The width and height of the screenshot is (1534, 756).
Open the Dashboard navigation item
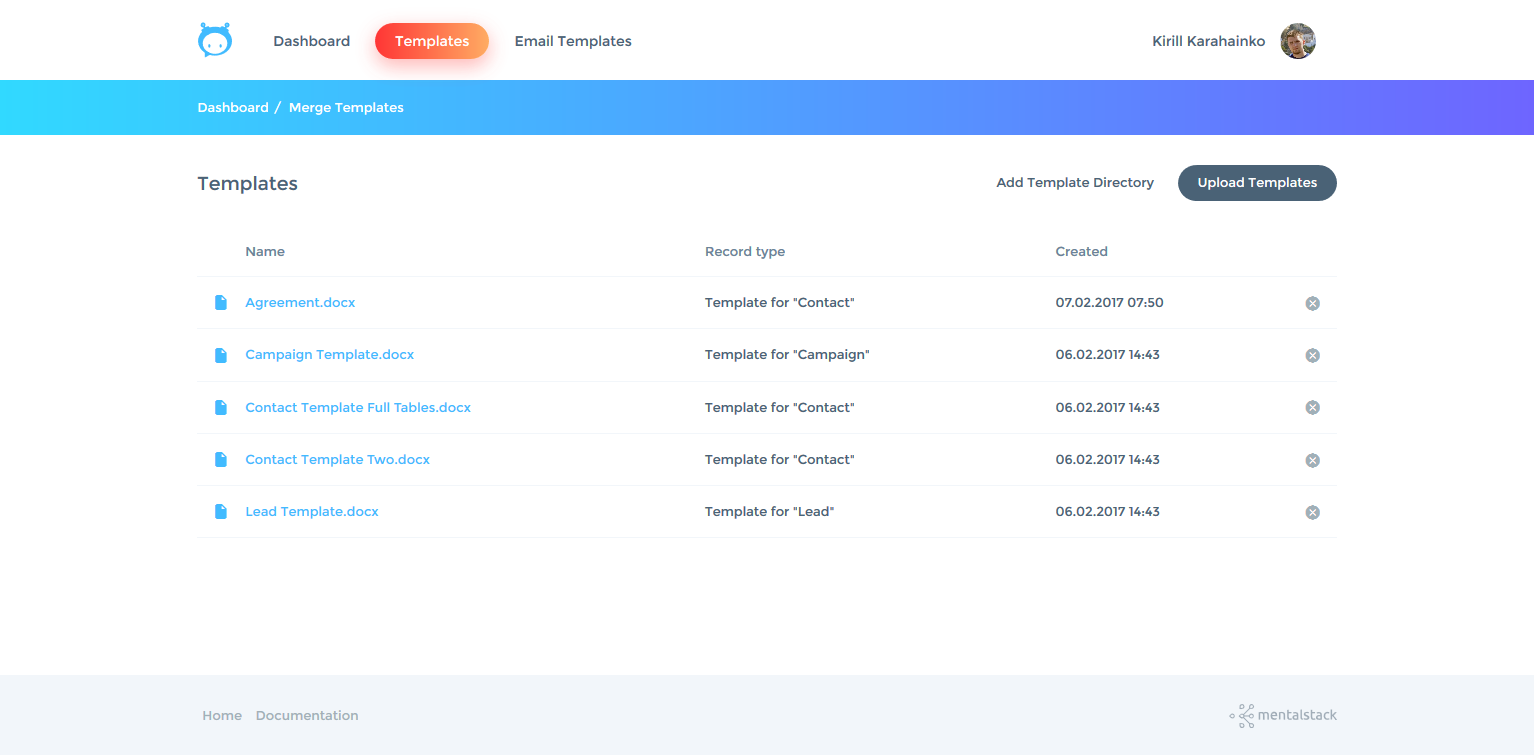(311, 41)
